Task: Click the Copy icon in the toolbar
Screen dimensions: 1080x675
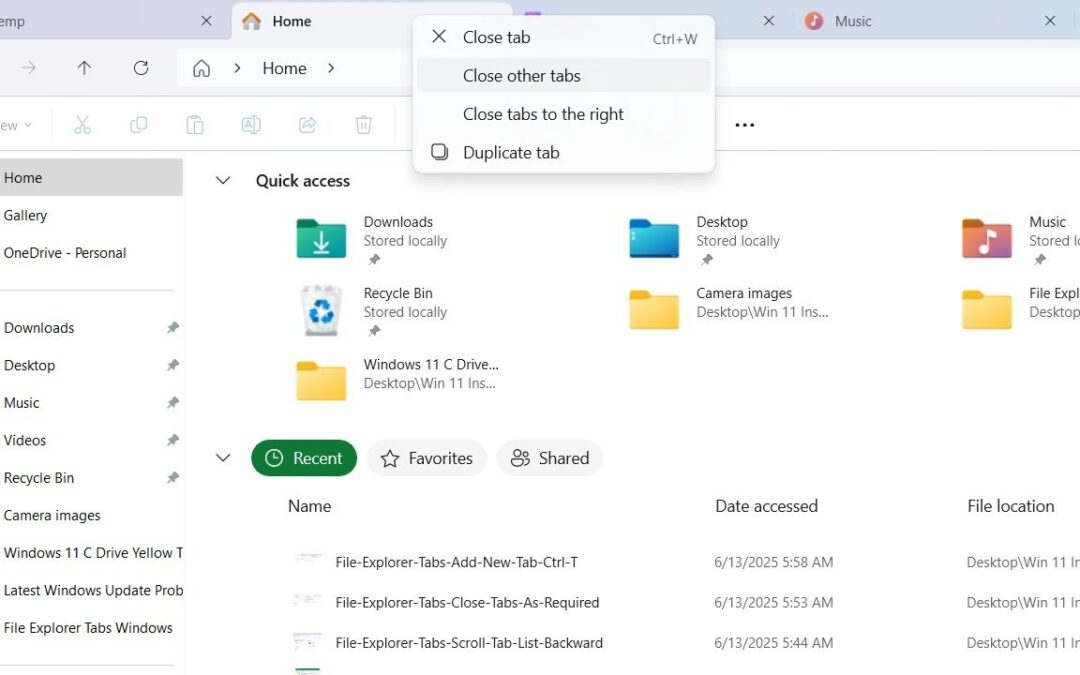Action: tap(138, 124)
